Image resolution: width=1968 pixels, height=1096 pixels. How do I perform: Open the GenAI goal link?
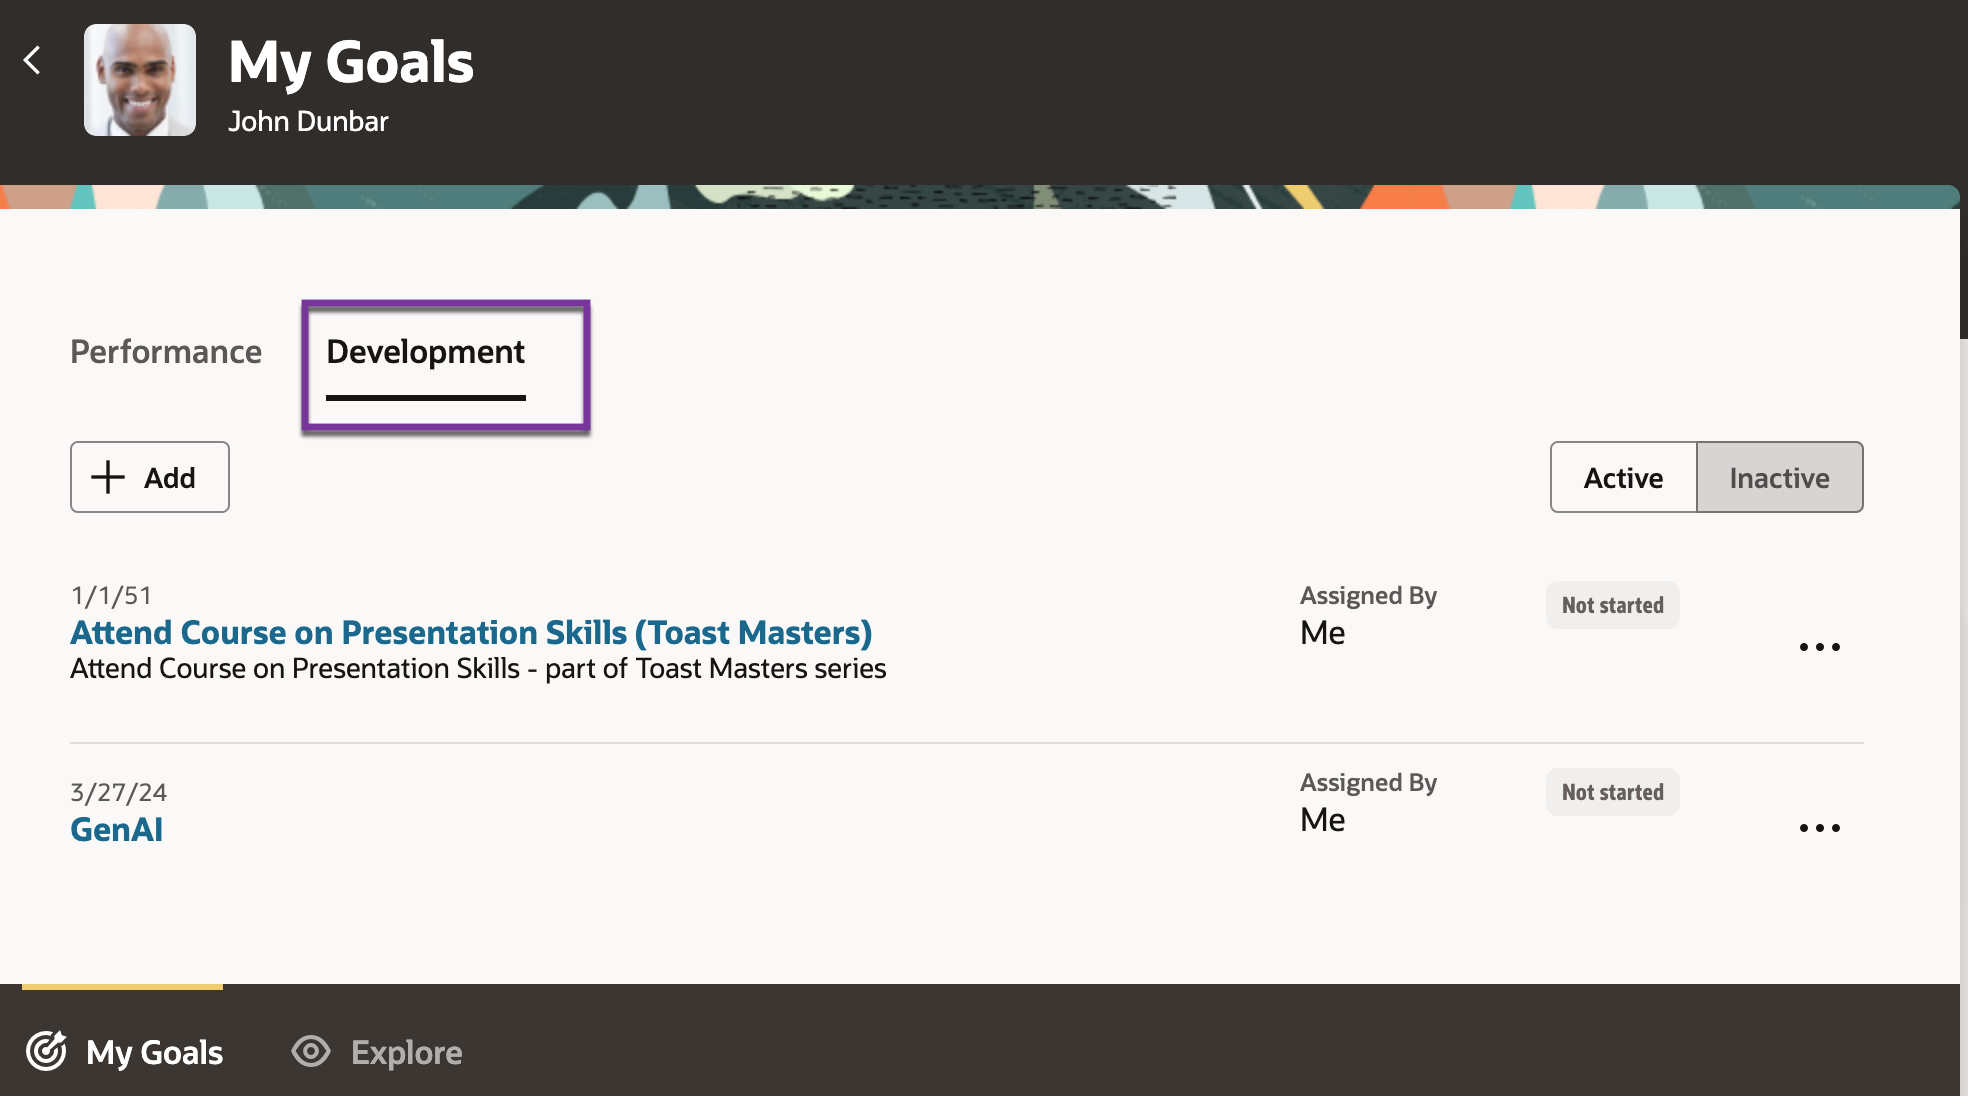pos(117,830)
